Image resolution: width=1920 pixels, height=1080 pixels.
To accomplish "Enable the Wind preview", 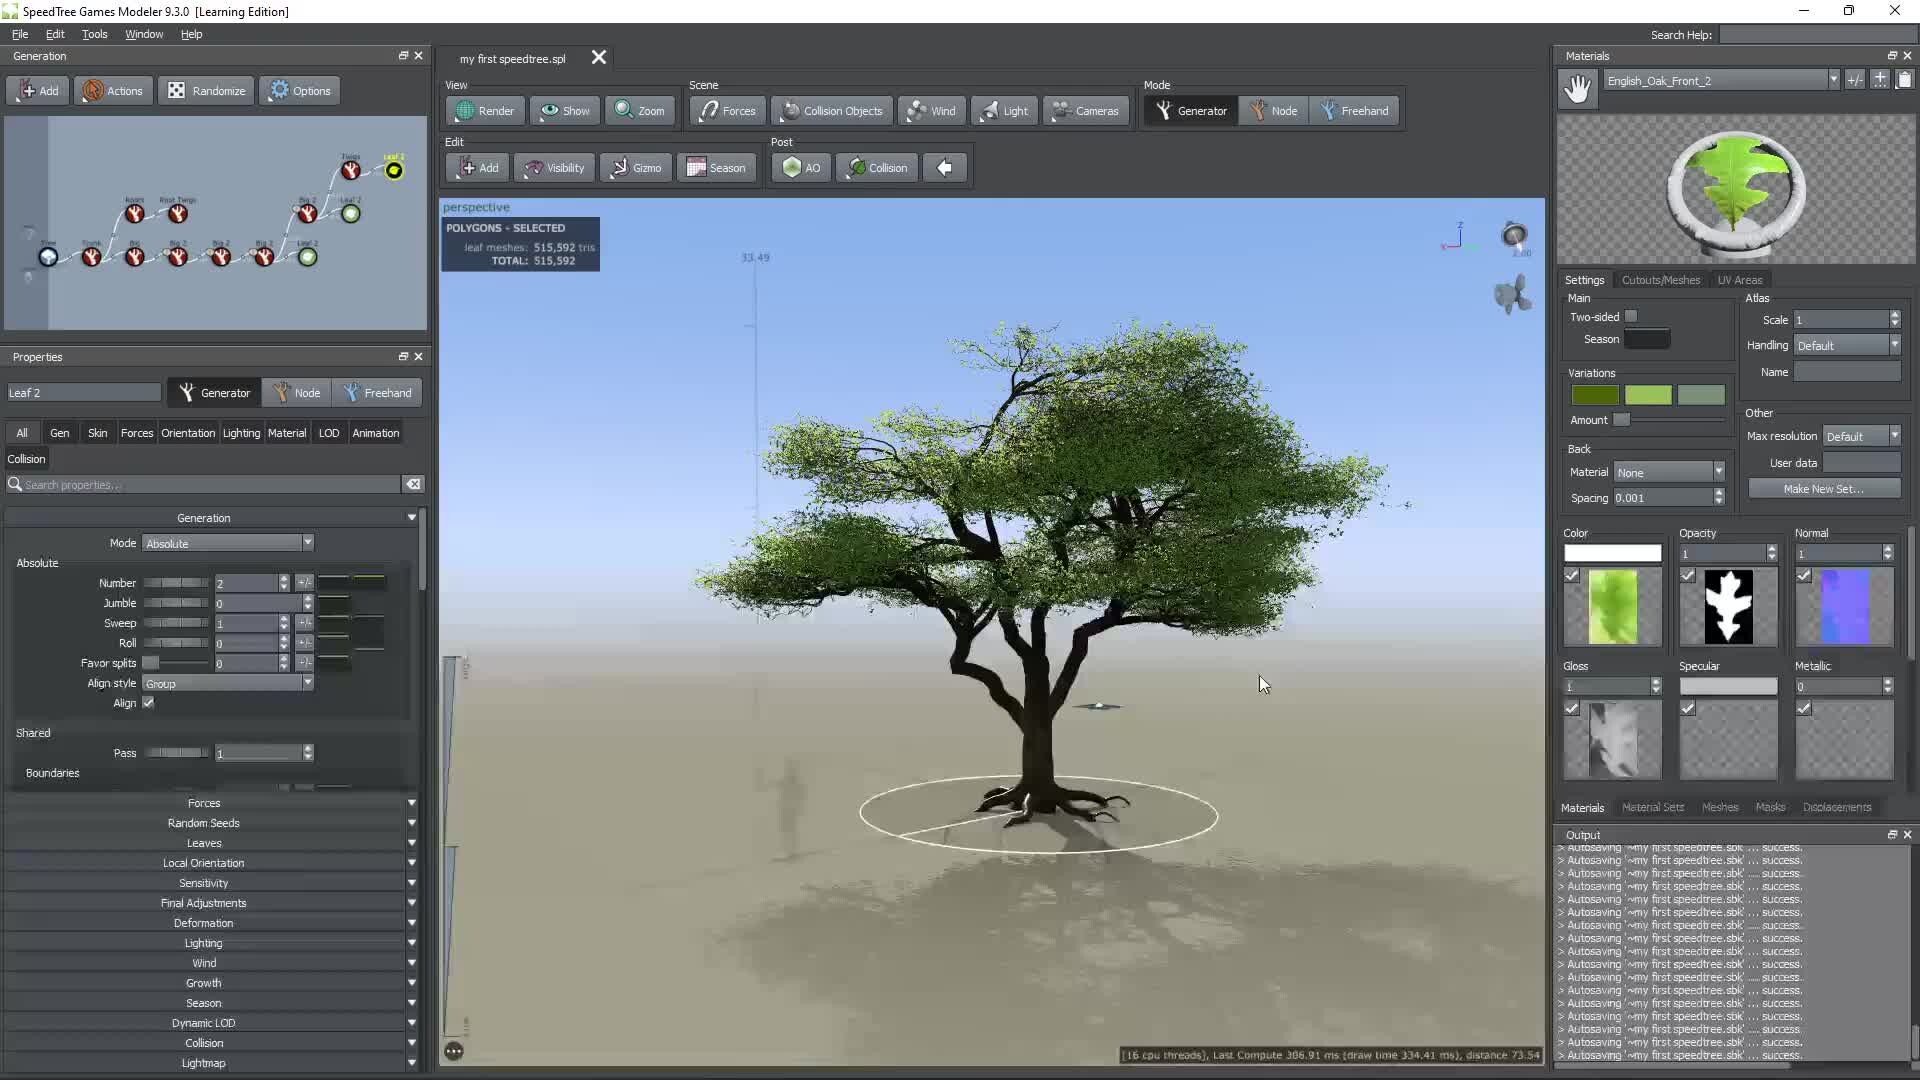I will (932, 110).
